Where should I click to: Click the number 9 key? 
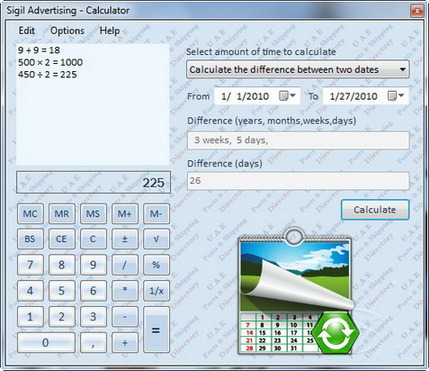93,265
